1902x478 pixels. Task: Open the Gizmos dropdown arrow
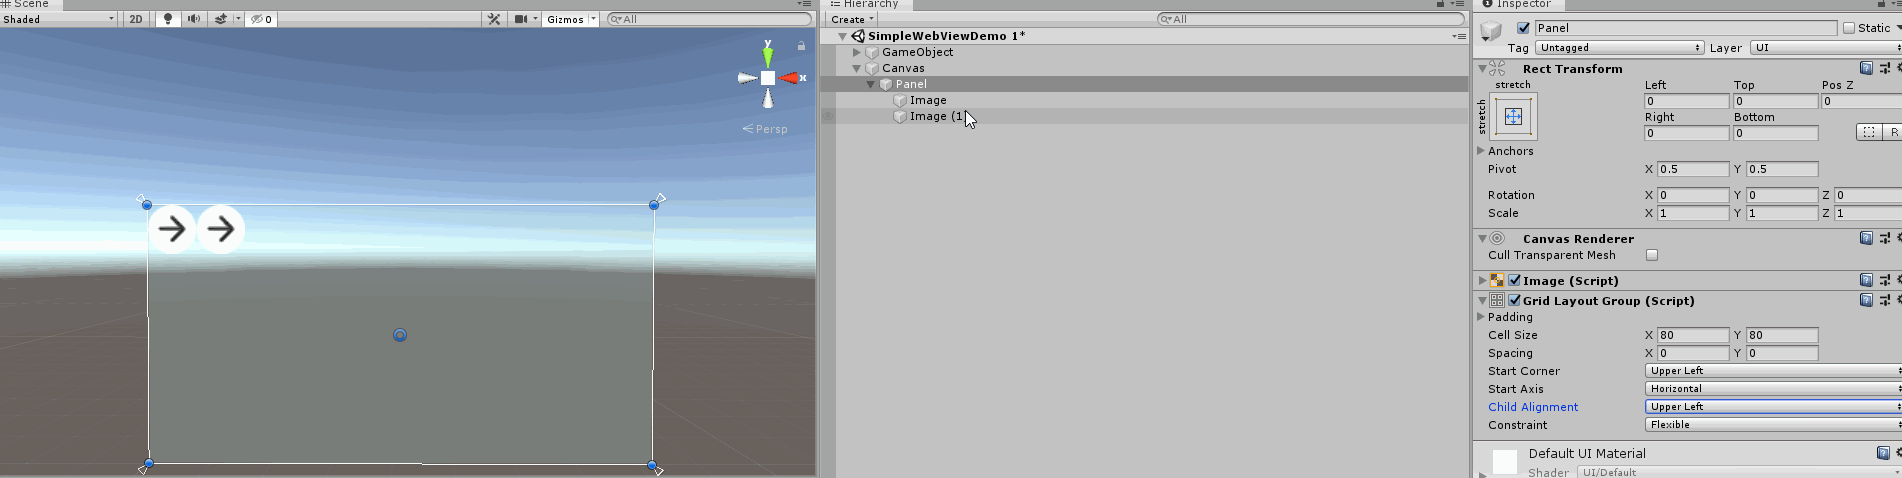pos(593,19)
